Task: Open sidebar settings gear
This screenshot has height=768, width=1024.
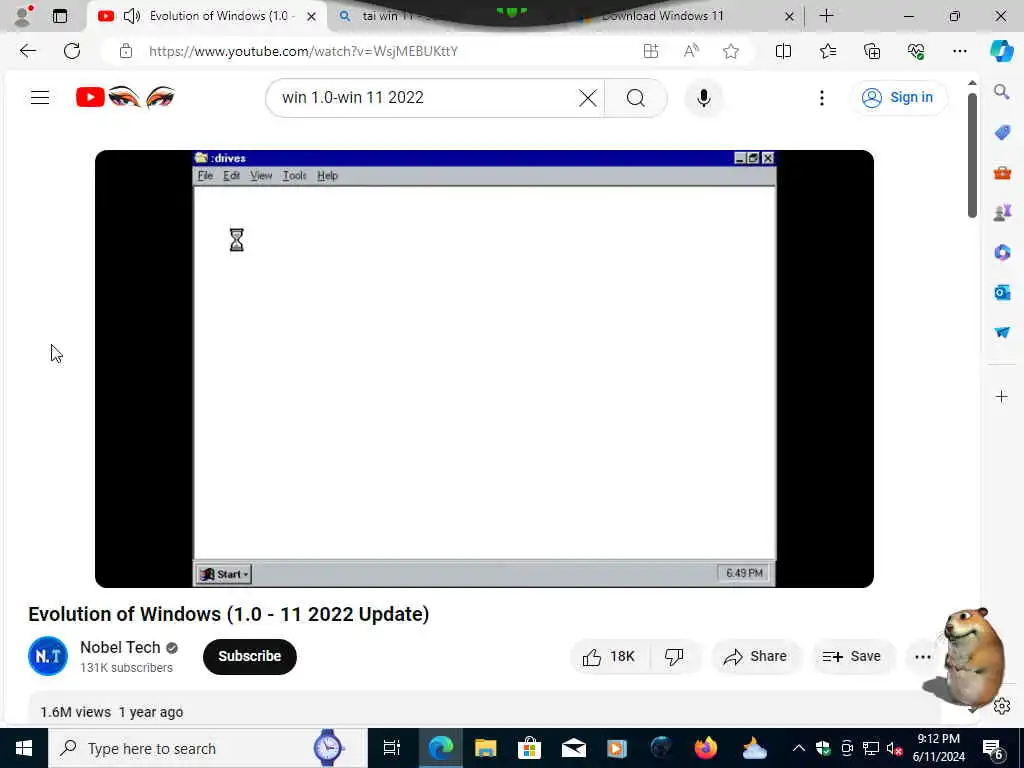Action: (x=1002, y=706)
